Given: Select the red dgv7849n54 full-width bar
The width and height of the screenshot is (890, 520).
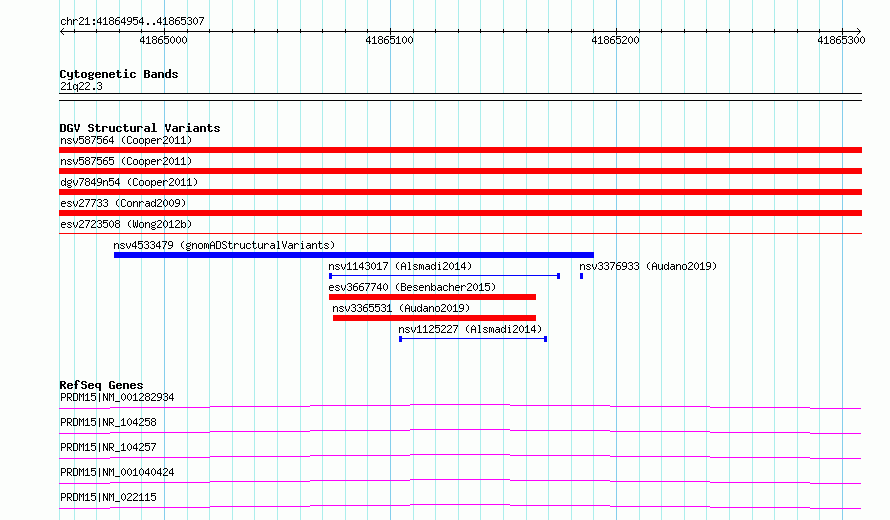Looking at the screenshot, I should coord(460,192).
